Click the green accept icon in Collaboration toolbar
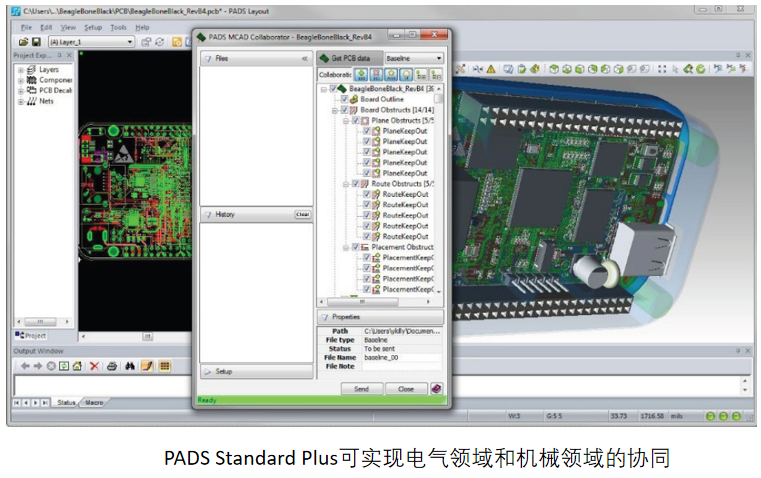Image resolution: width=761 pixels, height=478 pixels. 361,74
